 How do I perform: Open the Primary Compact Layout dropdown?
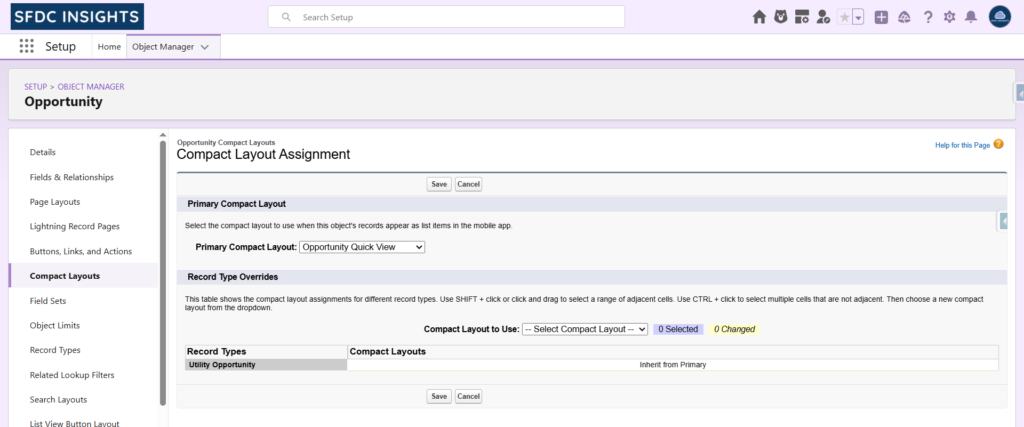(x=362, y=247)
